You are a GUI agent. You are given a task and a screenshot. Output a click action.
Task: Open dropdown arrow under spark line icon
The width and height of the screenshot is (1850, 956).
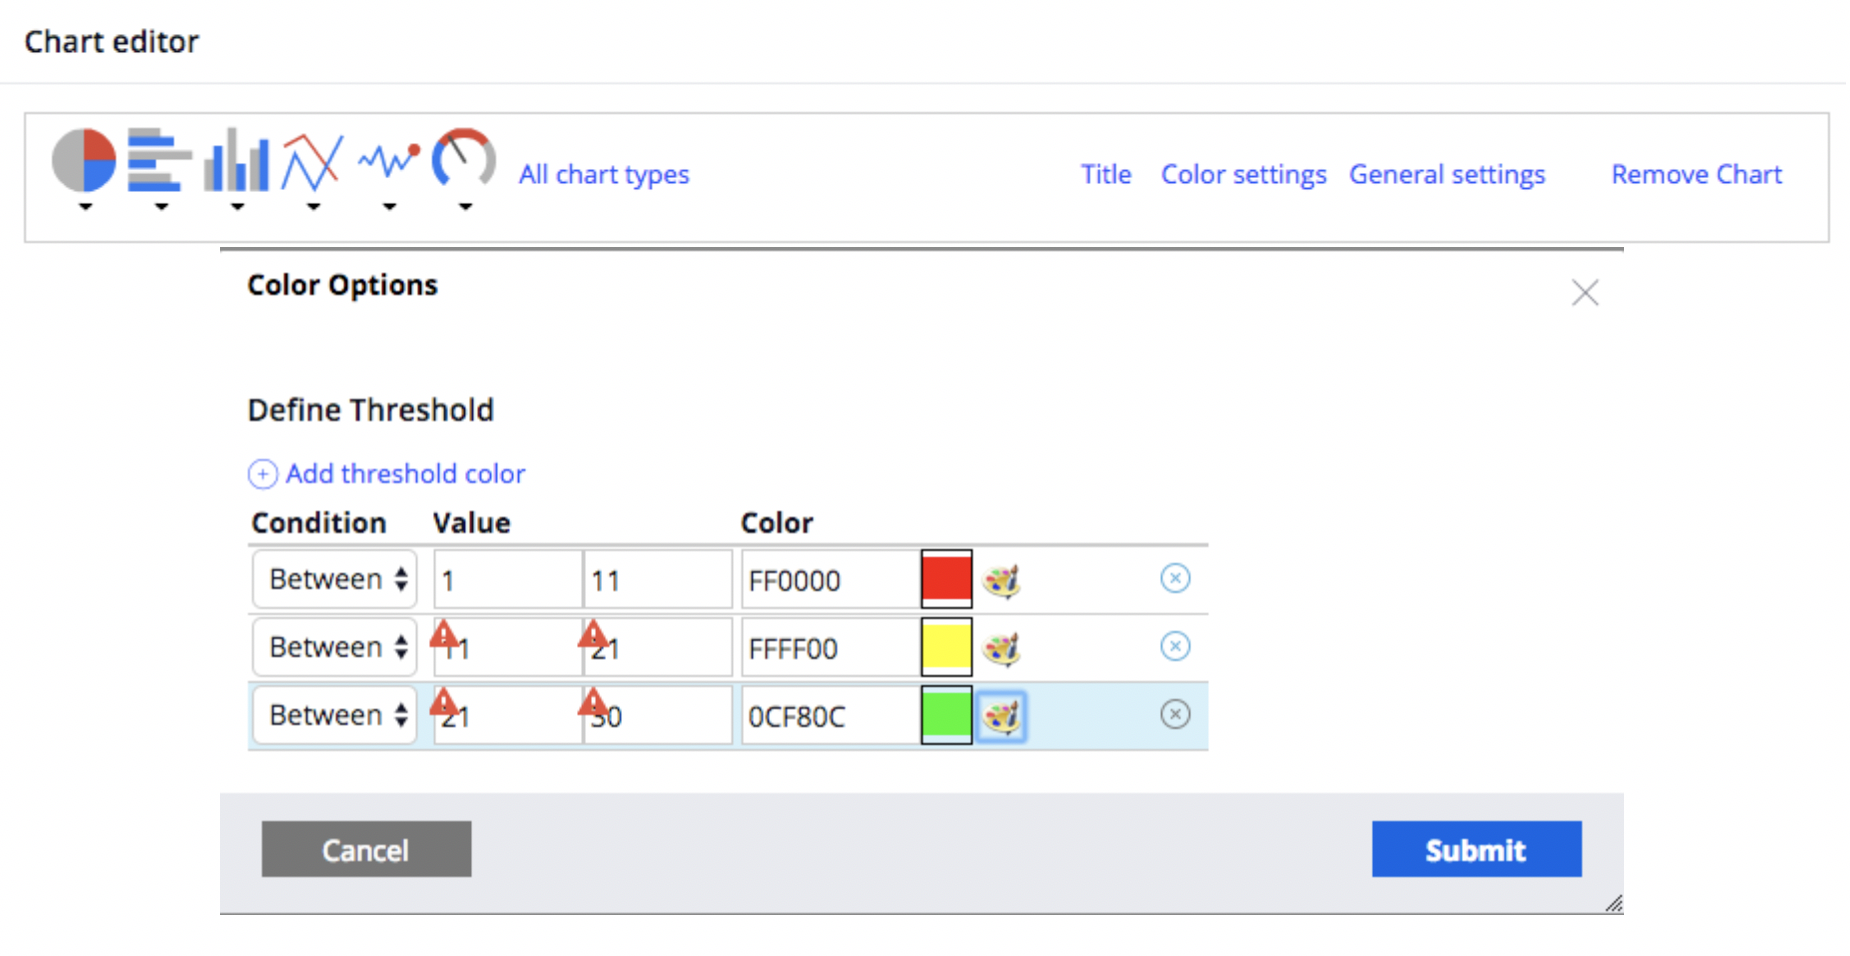(389, 207)
